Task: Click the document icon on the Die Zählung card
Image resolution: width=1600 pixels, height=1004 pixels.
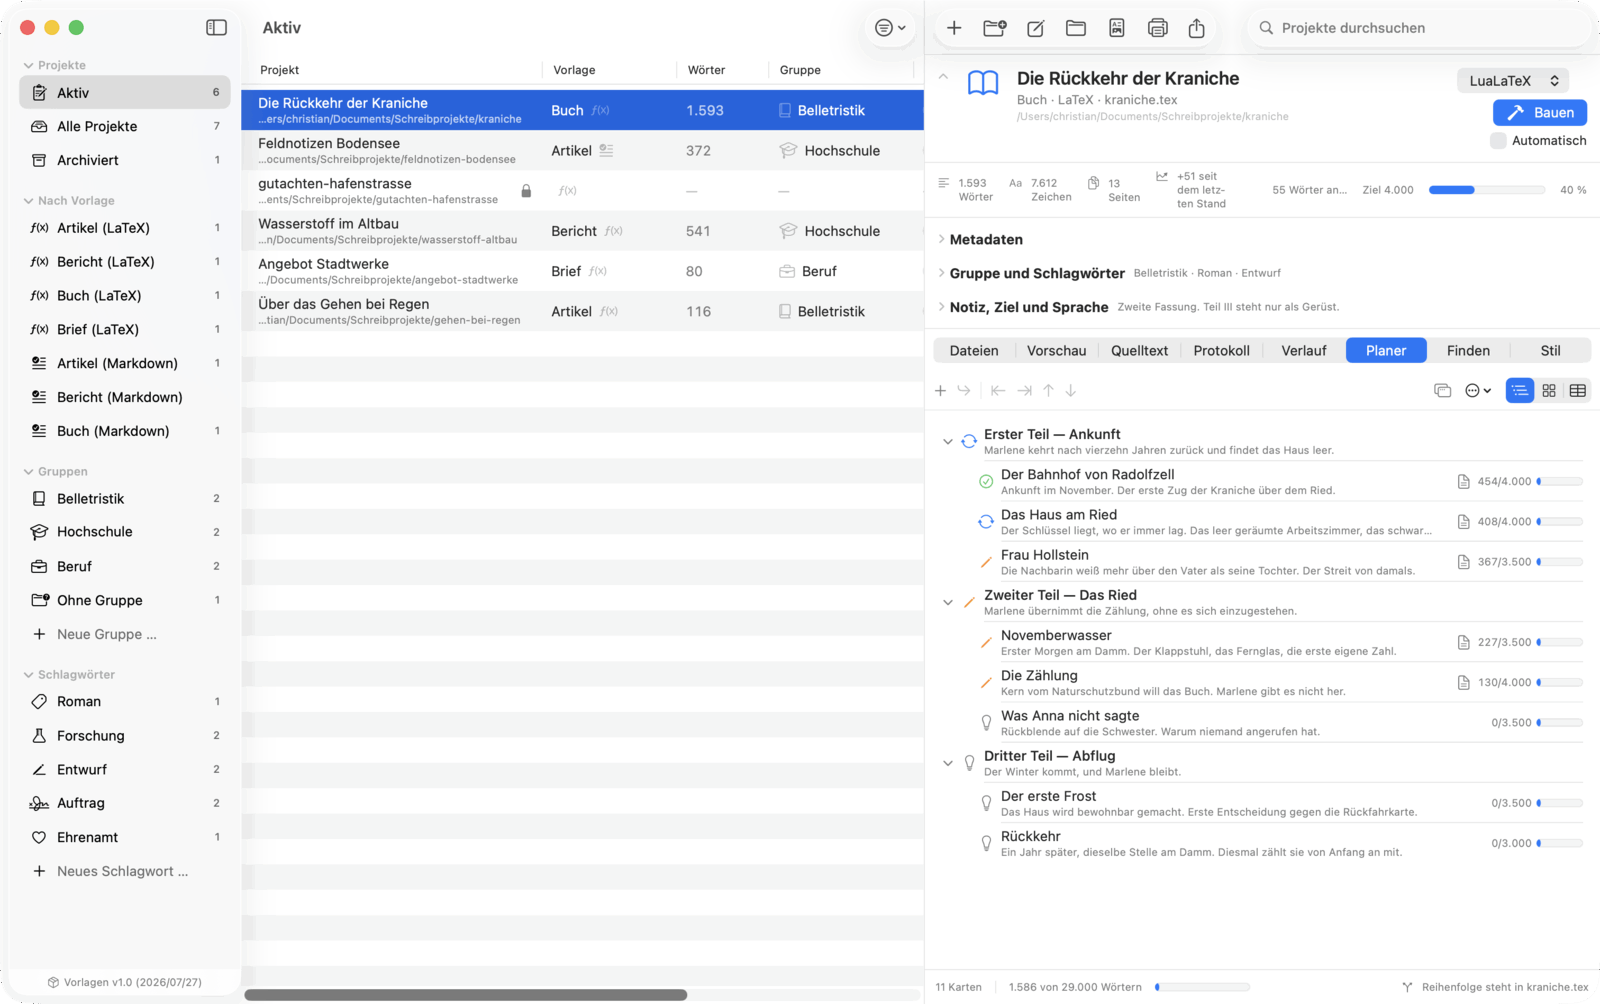Action: pos(1464,683)
